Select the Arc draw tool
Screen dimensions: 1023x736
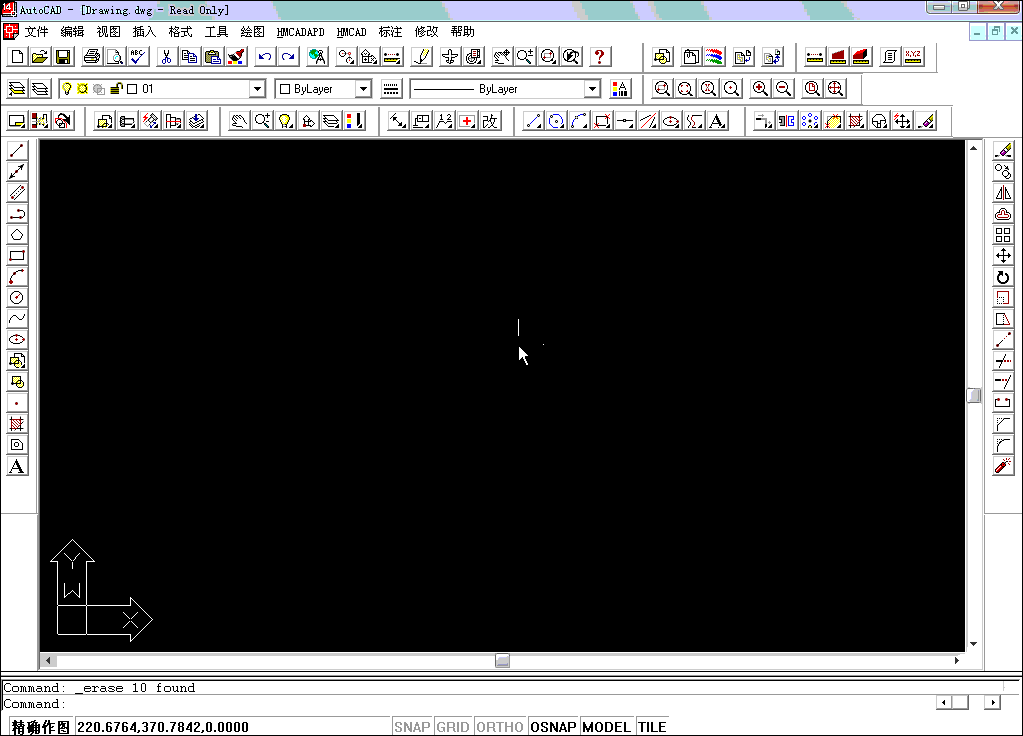pos(17,277)
